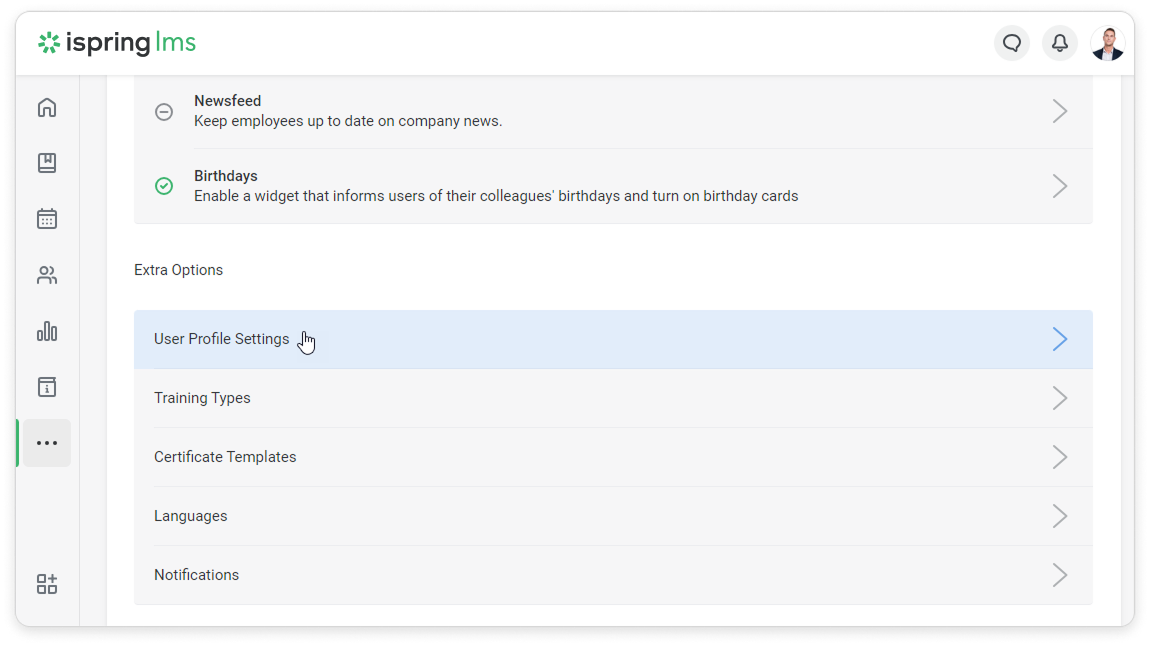The image size is (1150, 646).
Task: Open Notifications settings row
Action: tap(197, 575)
